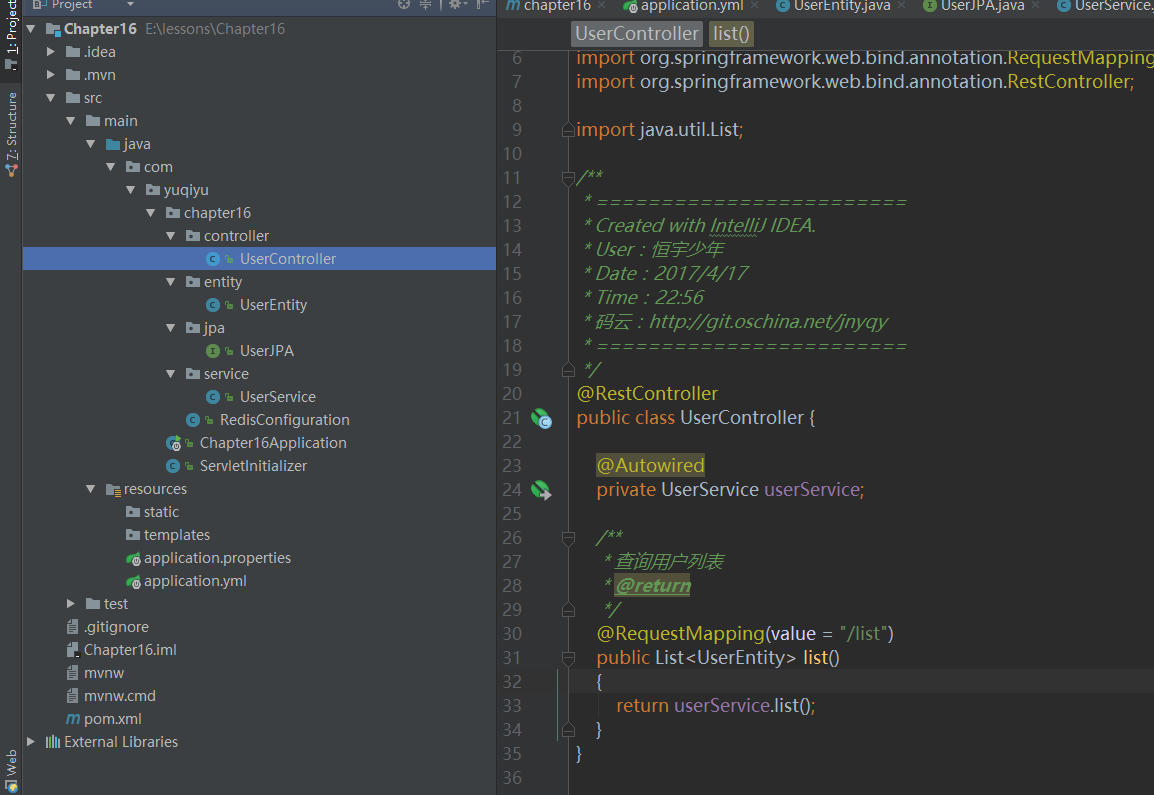Click the autowired dependency gutter icon beside userService
The width and height of the screenshot is (1154, 795).
coord(541,490)
